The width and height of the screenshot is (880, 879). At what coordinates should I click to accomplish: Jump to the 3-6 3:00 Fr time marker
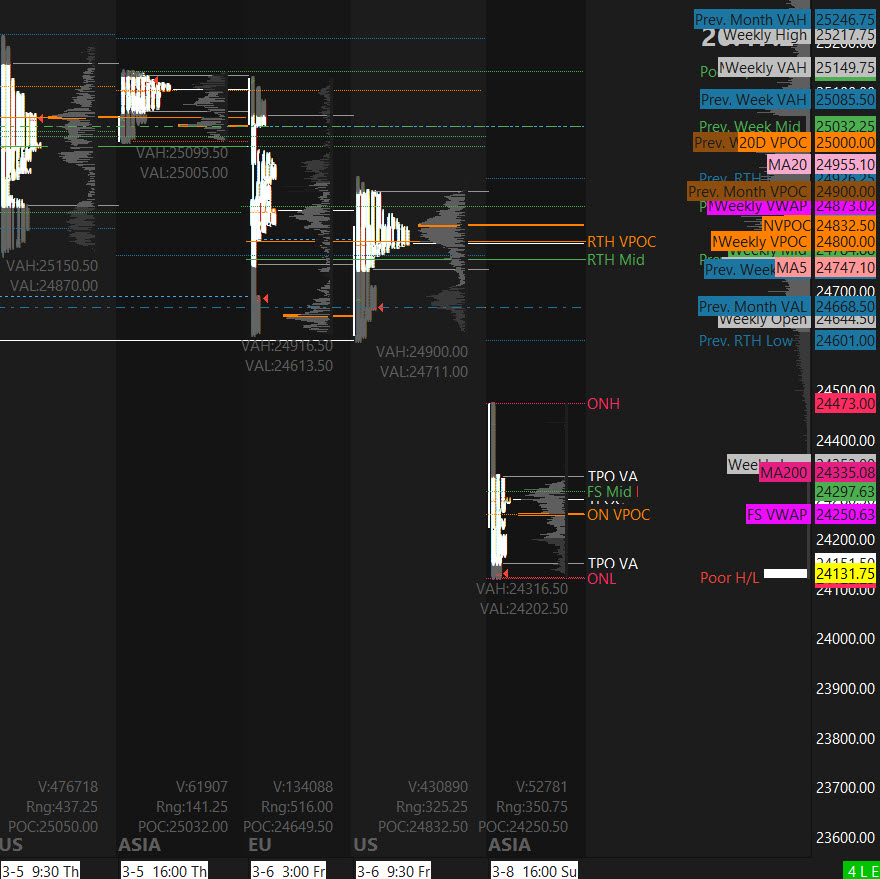tap(289, 871)
